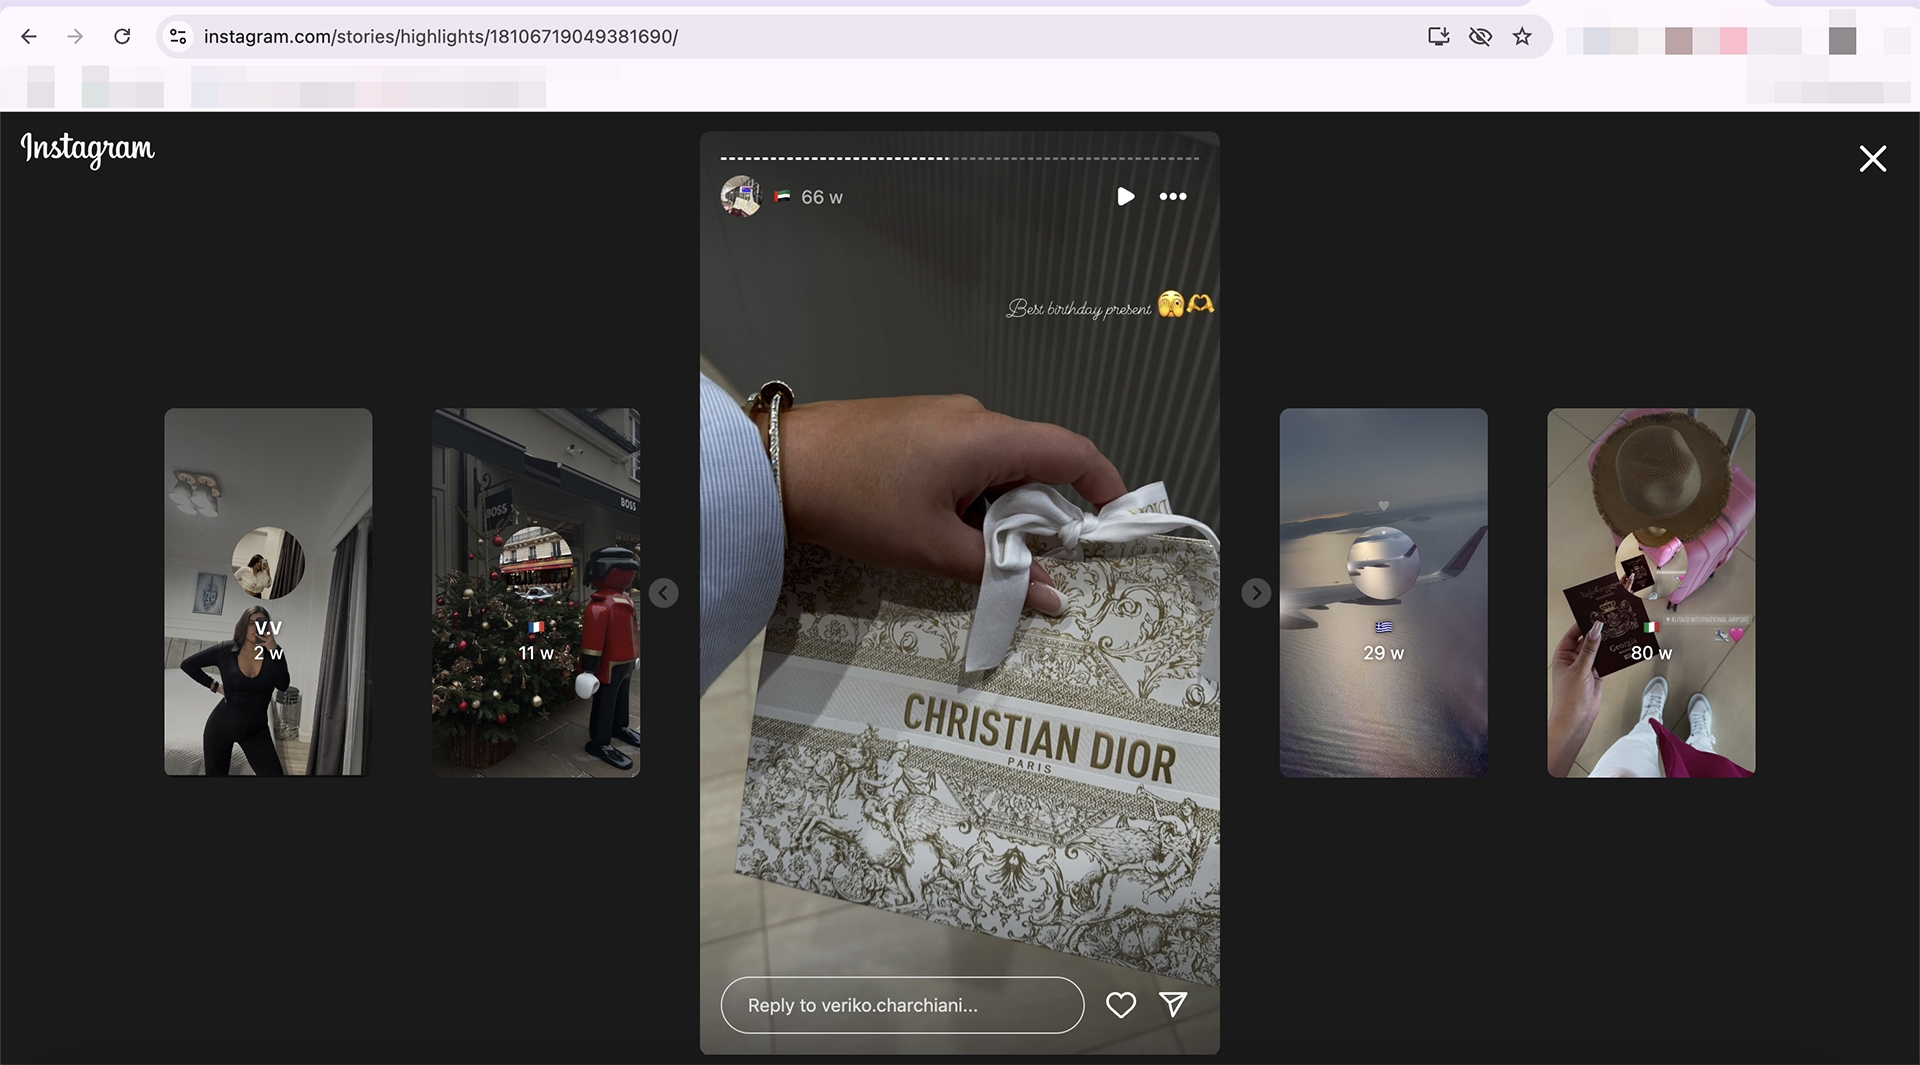Screen dimensions: 1920x1065
Task: Open the three-dot story options menu
Action: coord(1173,196)
